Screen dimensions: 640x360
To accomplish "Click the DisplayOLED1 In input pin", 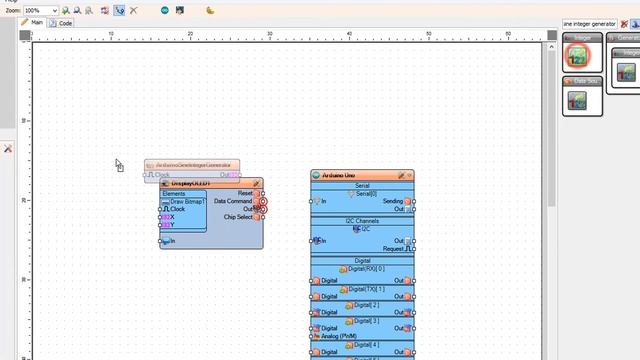I will [160, 241].
